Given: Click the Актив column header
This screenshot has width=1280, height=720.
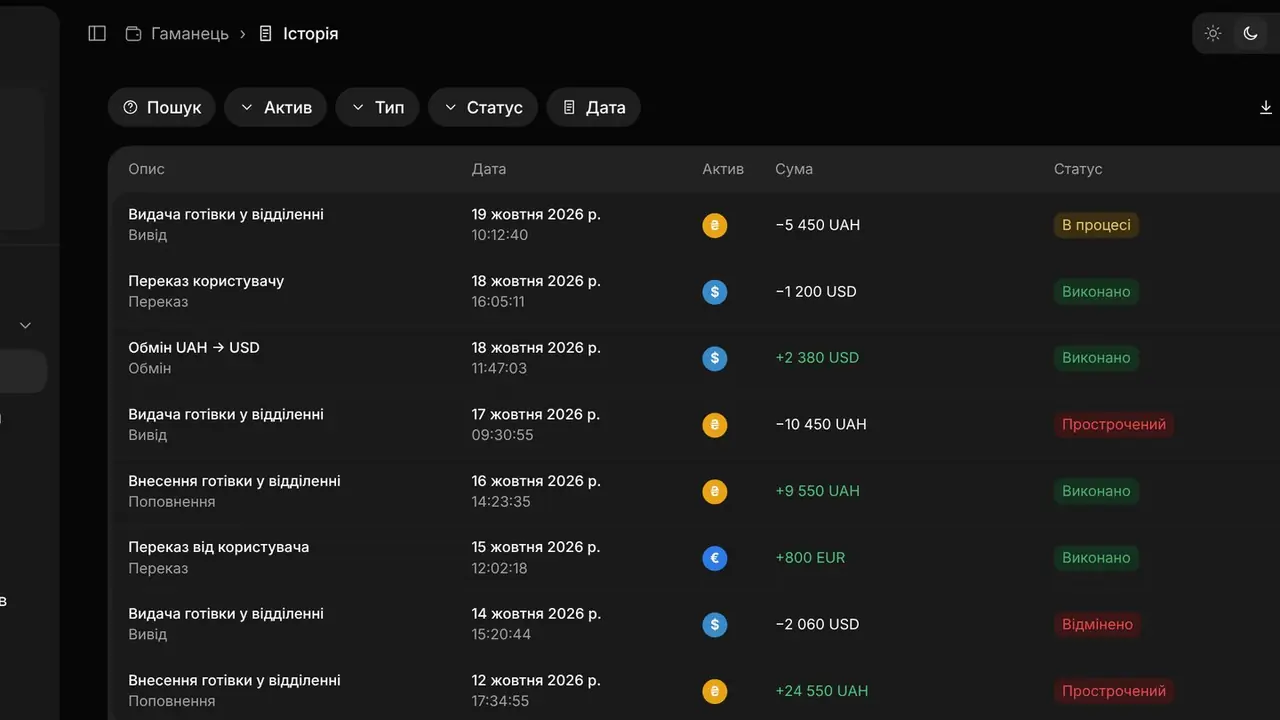Looking at the screenshot, I should pyautogui.click(x=723, y=169).
